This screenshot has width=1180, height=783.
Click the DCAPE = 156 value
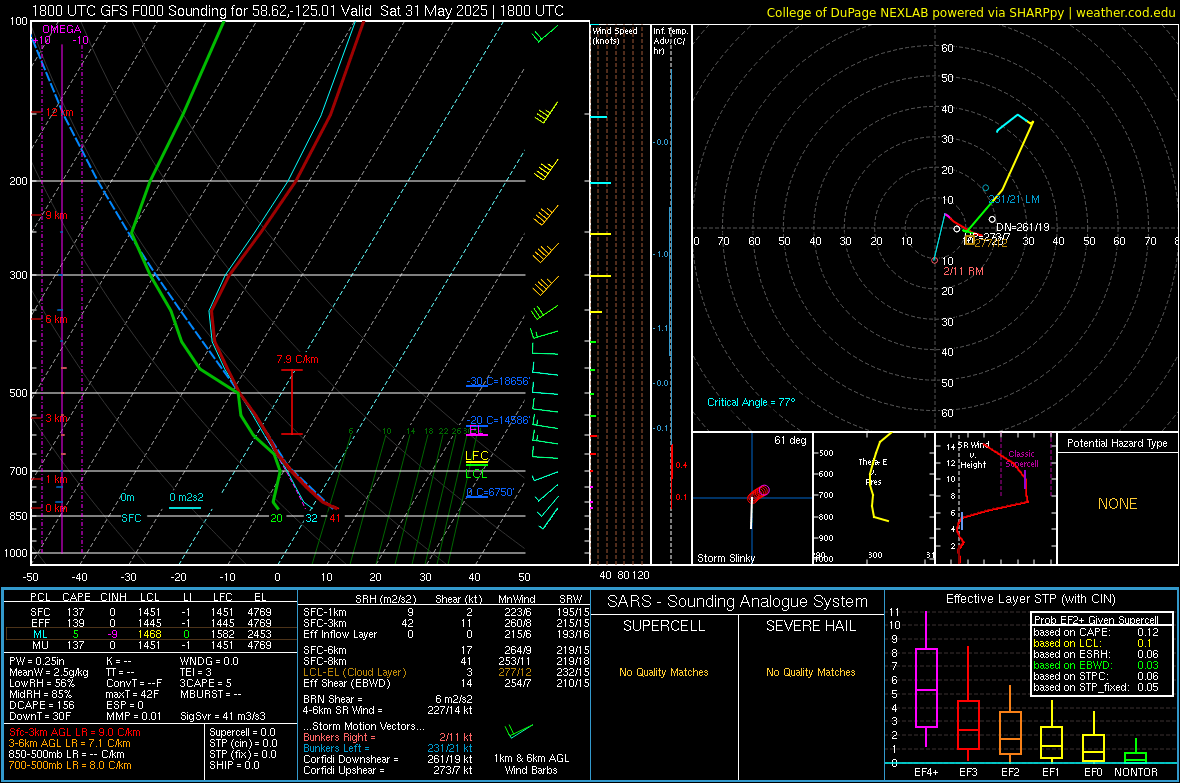[x=41, y=705]
